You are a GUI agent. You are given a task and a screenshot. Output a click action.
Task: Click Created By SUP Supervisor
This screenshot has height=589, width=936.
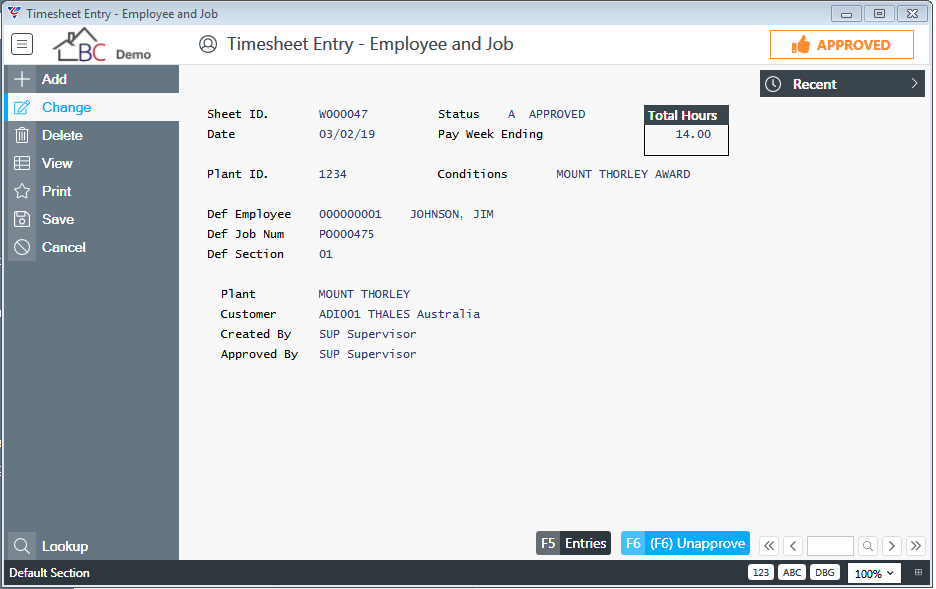[368, 334]
